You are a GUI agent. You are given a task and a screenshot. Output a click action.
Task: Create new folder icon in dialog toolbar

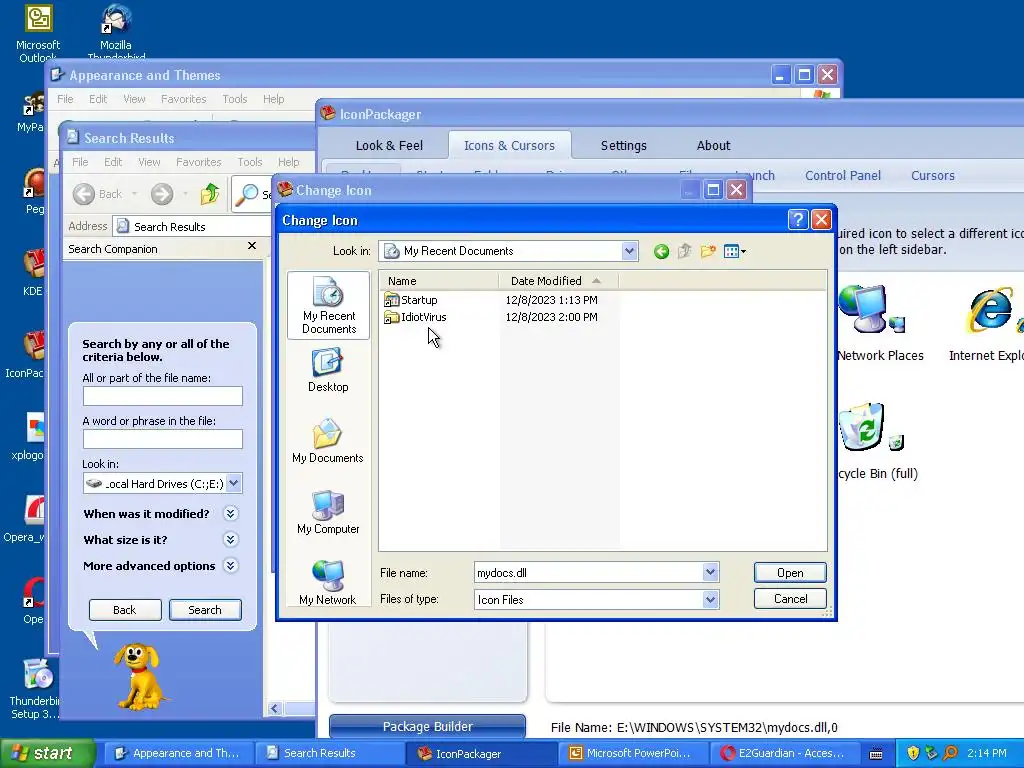(708, 251)
